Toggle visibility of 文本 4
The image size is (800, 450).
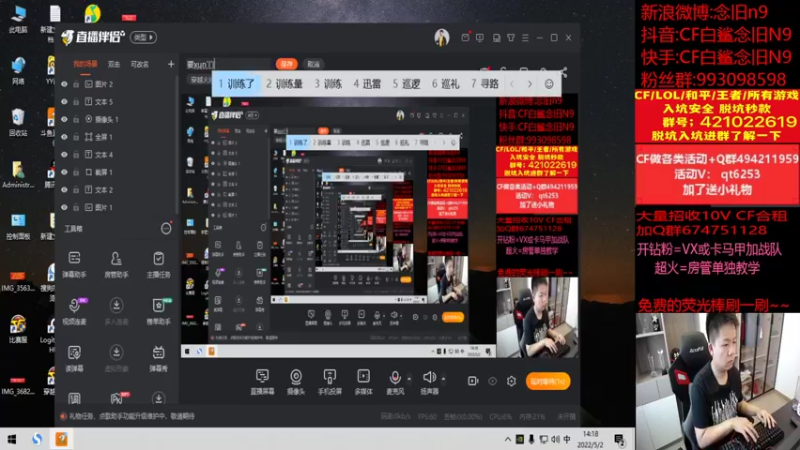click(x=64, y=154)
